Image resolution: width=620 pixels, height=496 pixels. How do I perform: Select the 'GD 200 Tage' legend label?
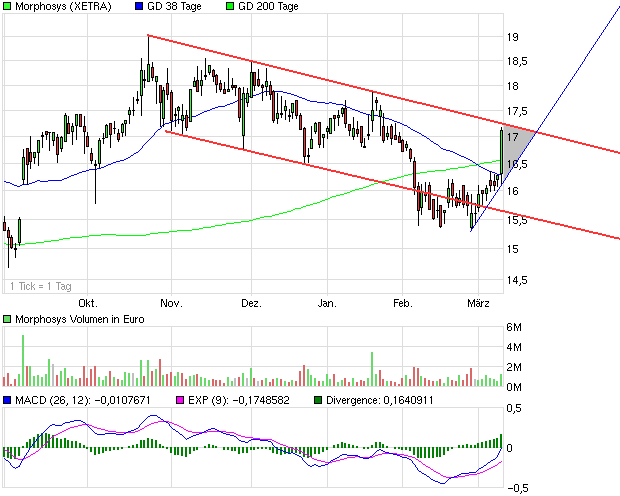(x=268, y=6)
